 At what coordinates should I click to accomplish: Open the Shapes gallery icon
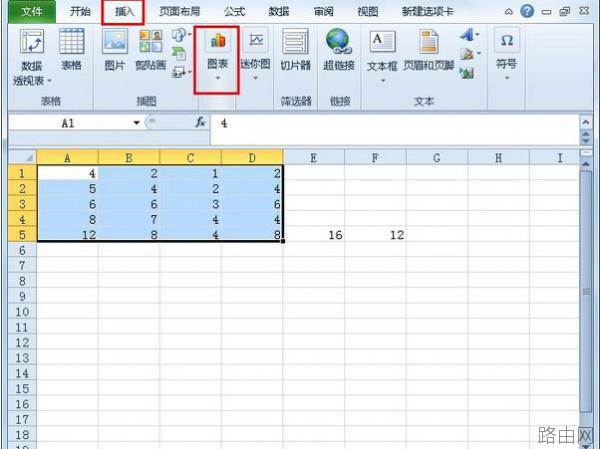coord(179,36)
